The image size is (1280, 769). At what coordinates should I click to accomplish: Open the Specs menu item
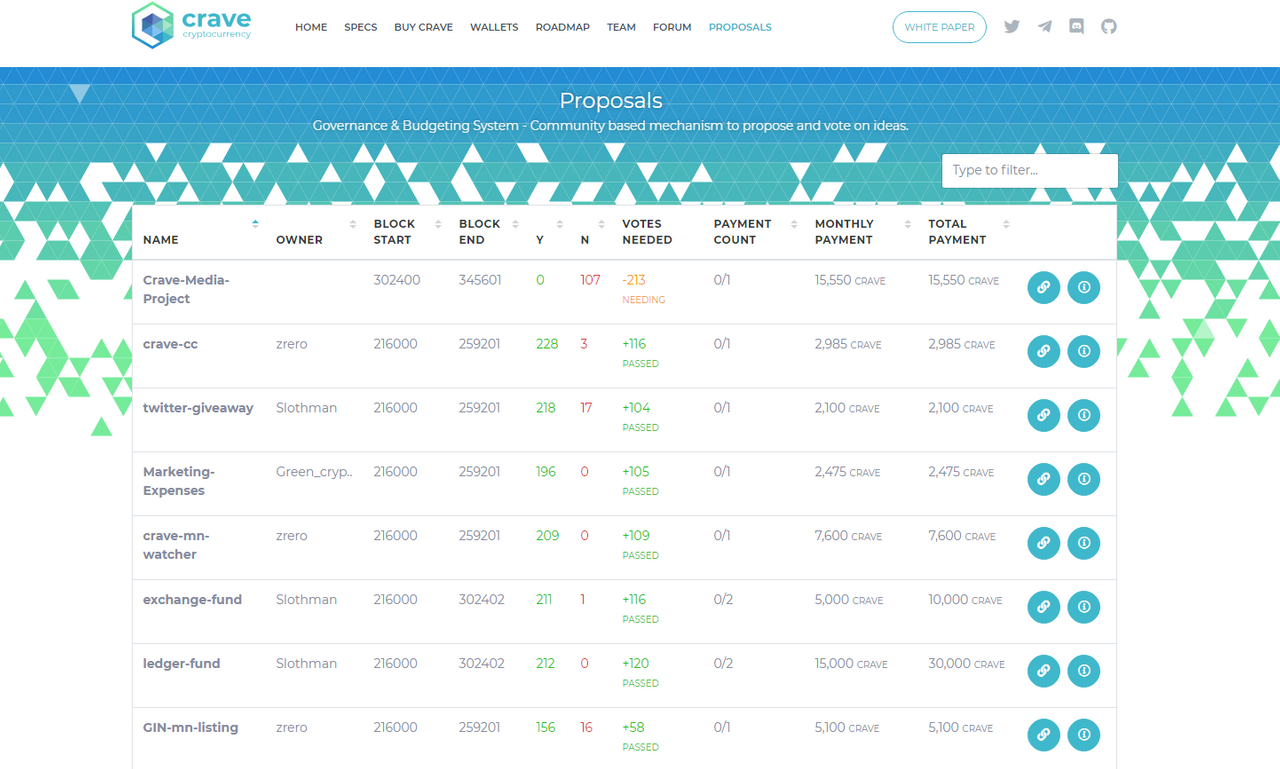[x=361, y=27]
